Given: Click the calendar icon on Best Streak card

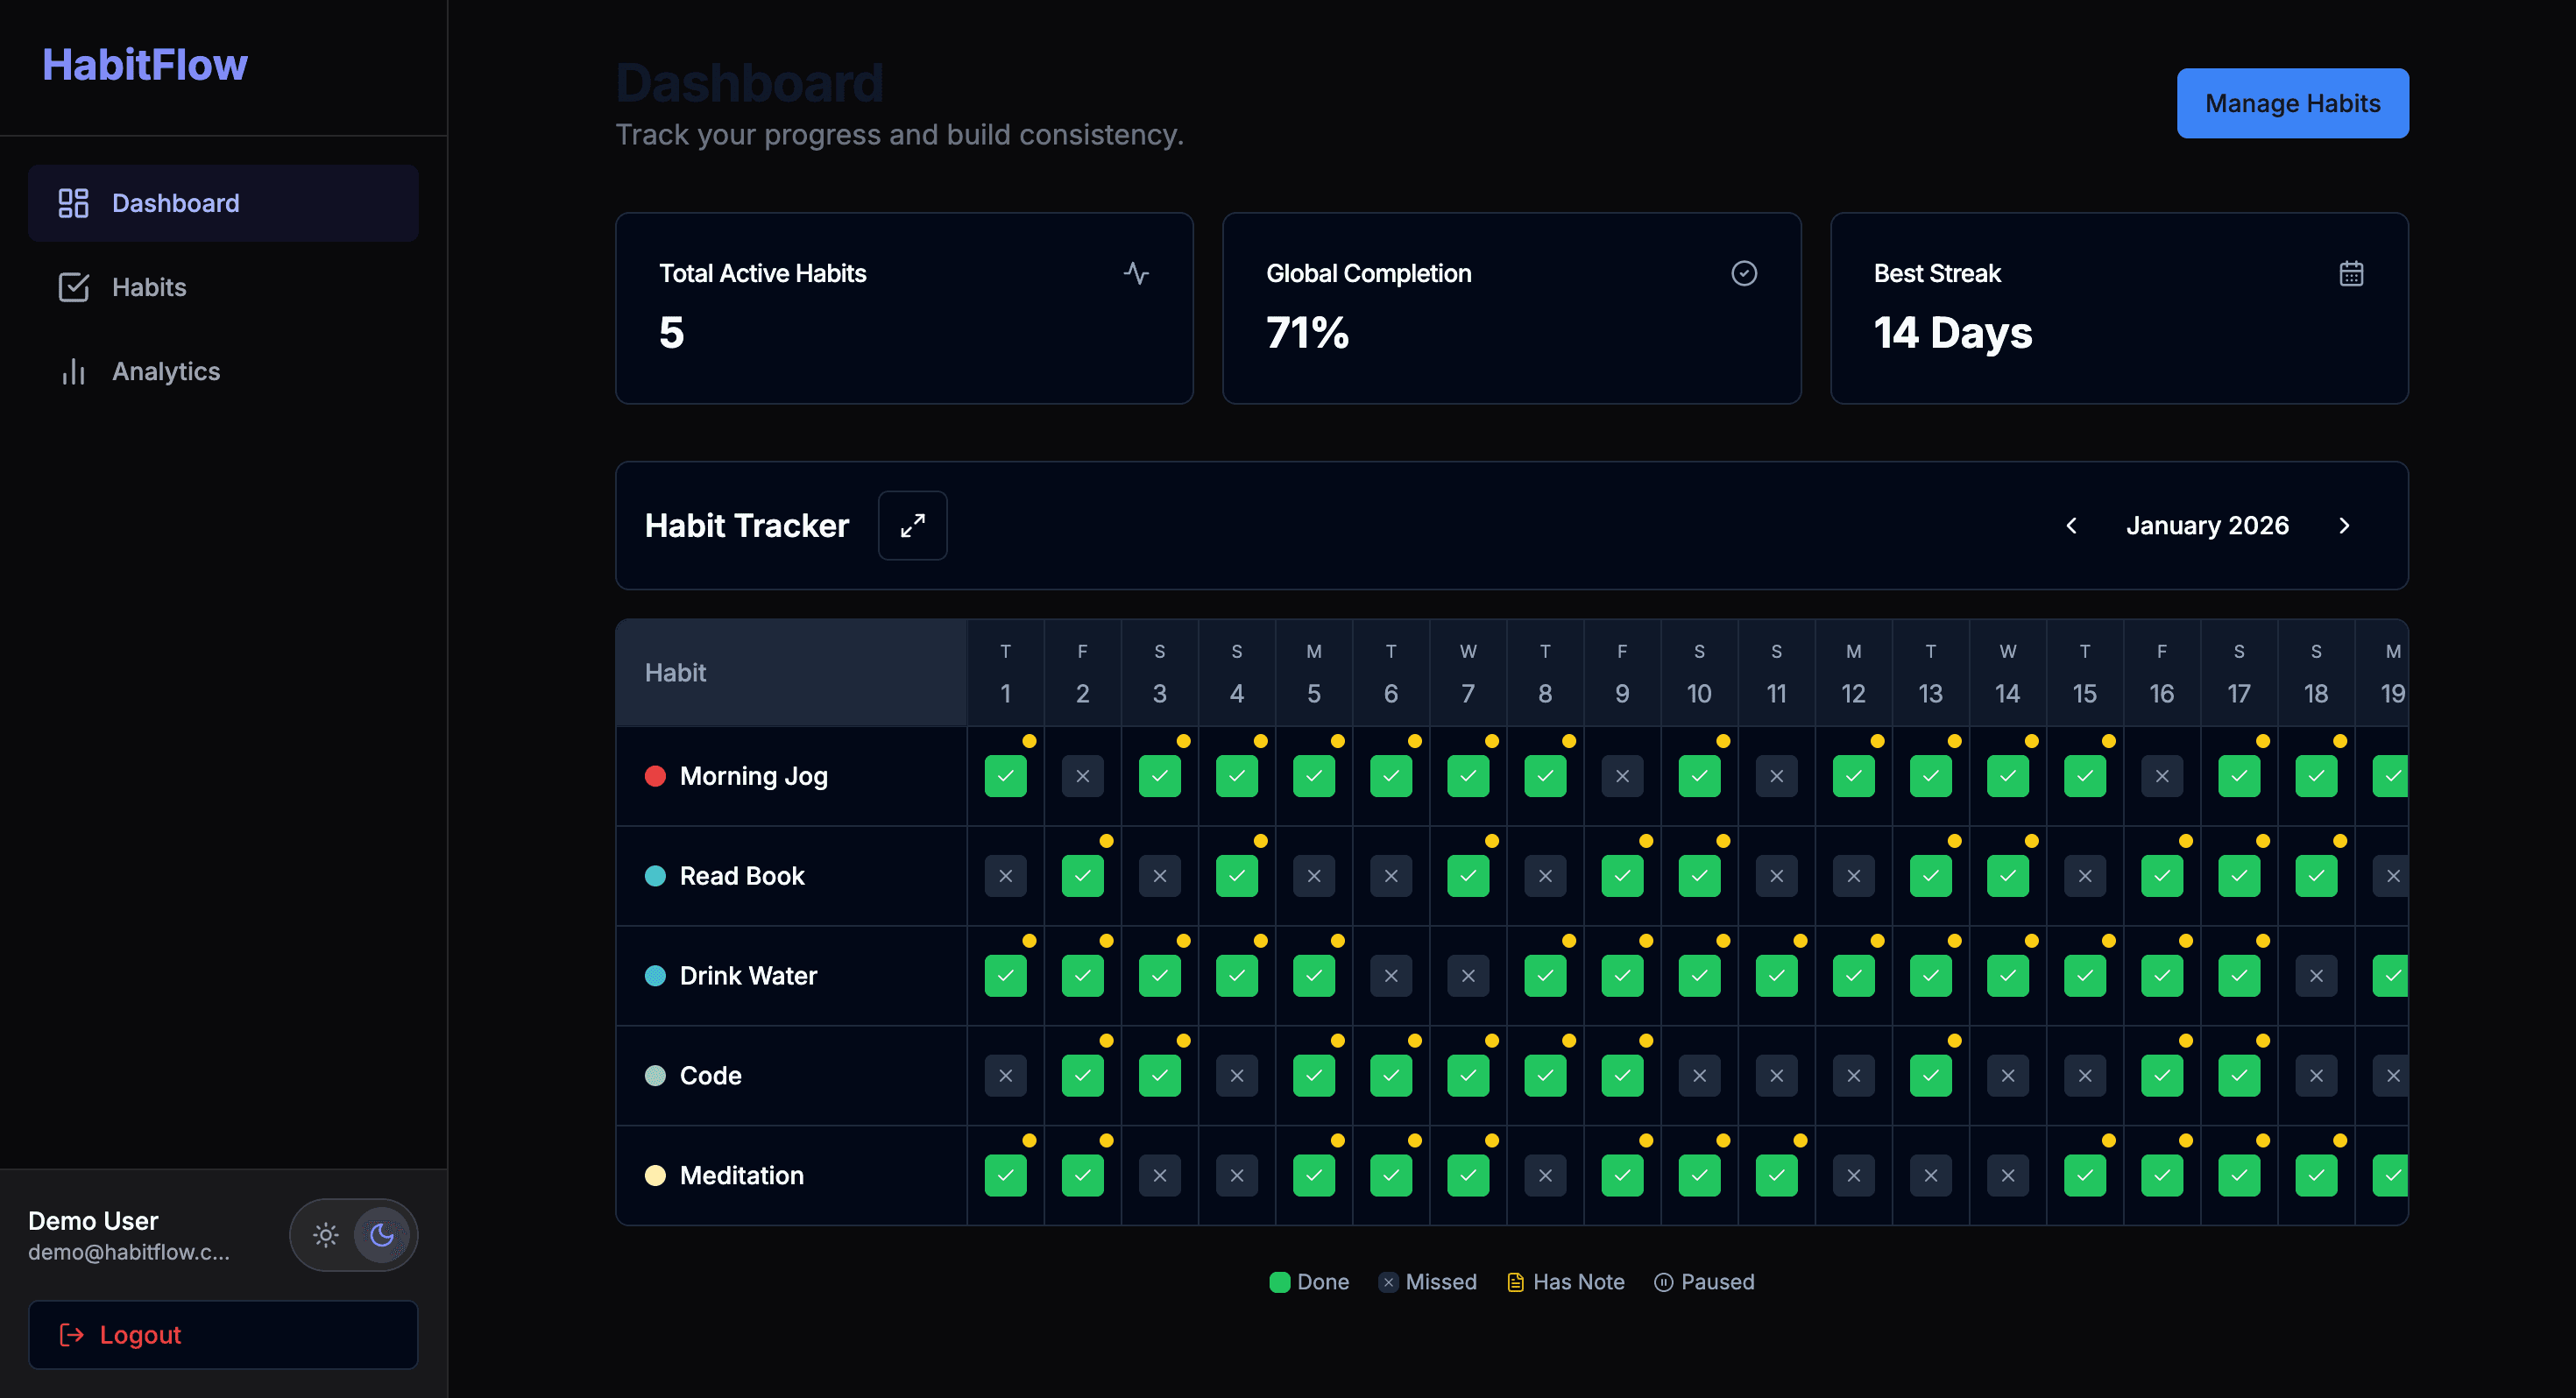Looking at the screenshot, I should [x=2351, y=272].
